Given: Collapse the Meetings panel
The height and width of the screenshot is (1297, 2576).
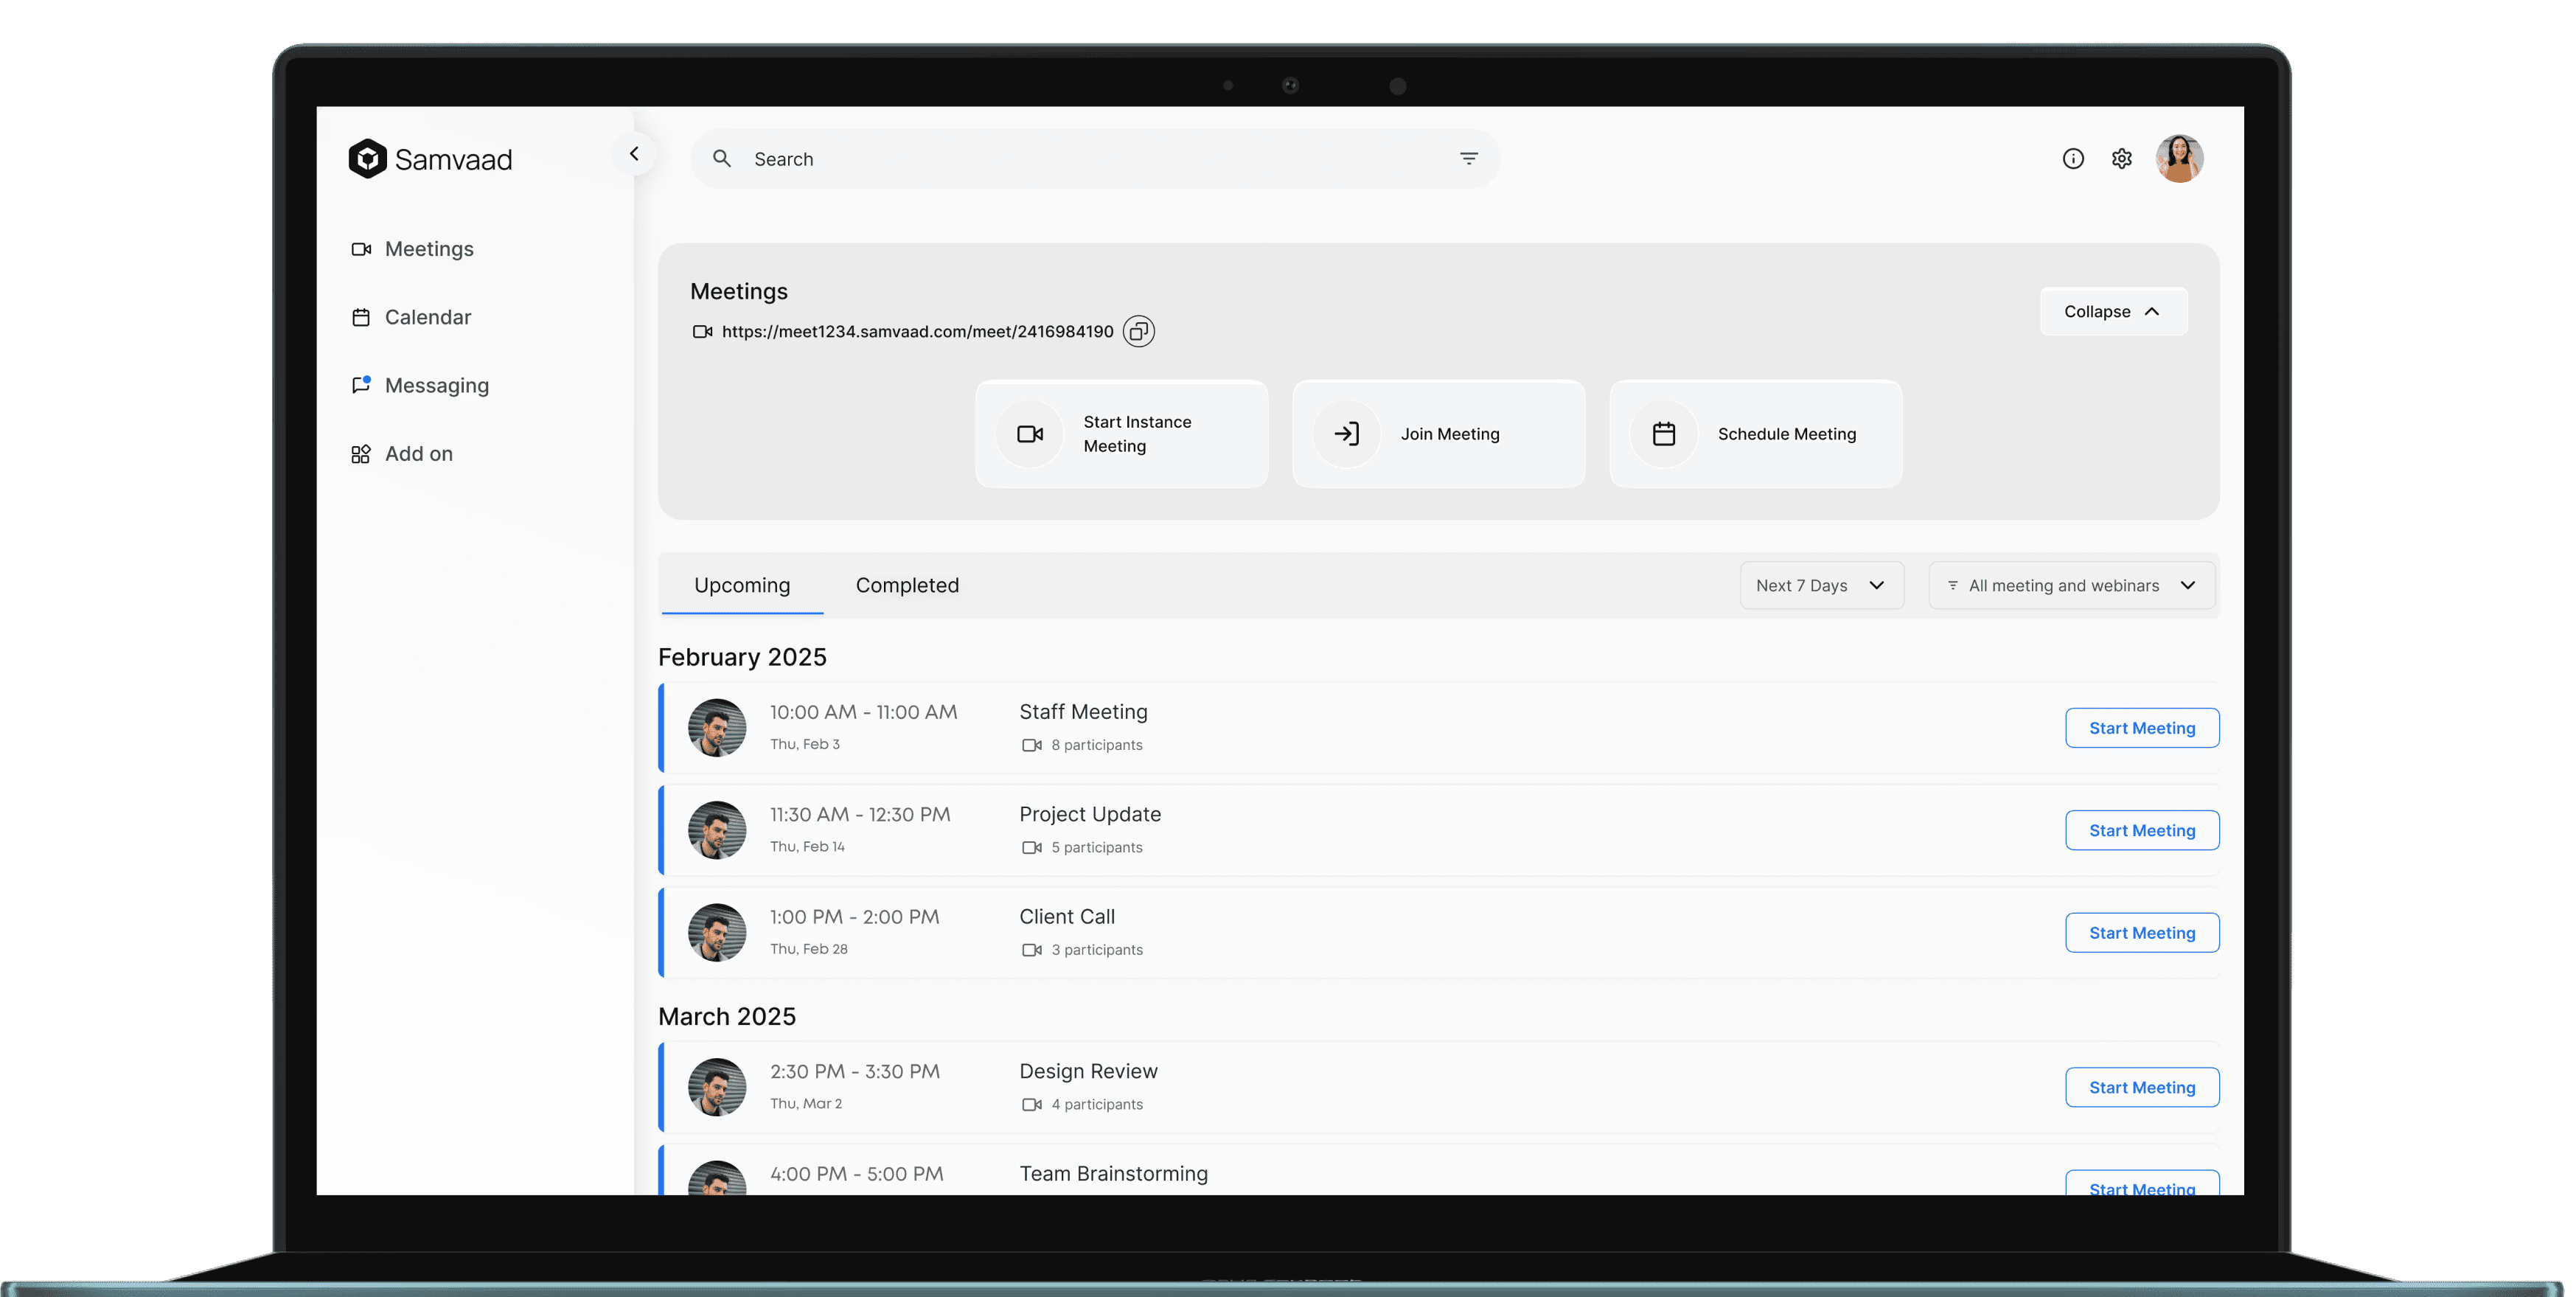Looking at the screenshot, I should [x=2112, y=312].
